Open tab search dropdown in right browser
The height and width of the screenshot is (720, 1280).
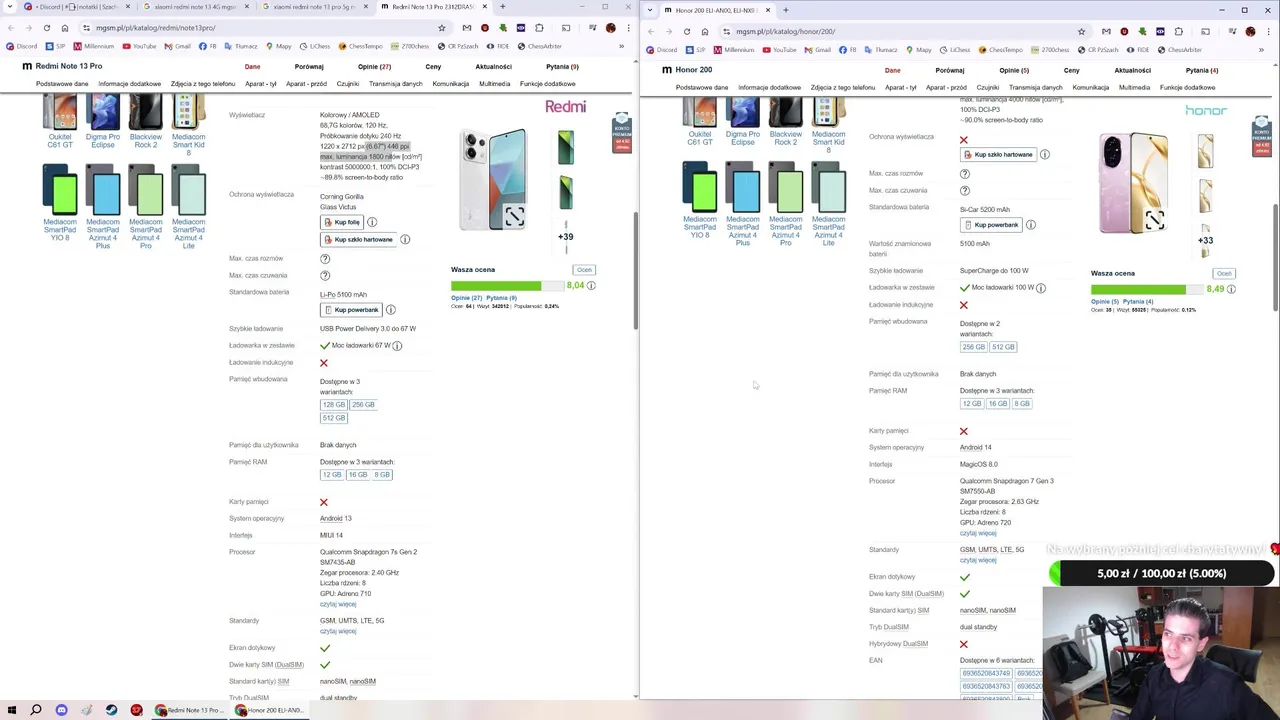[x=651, y=10]
